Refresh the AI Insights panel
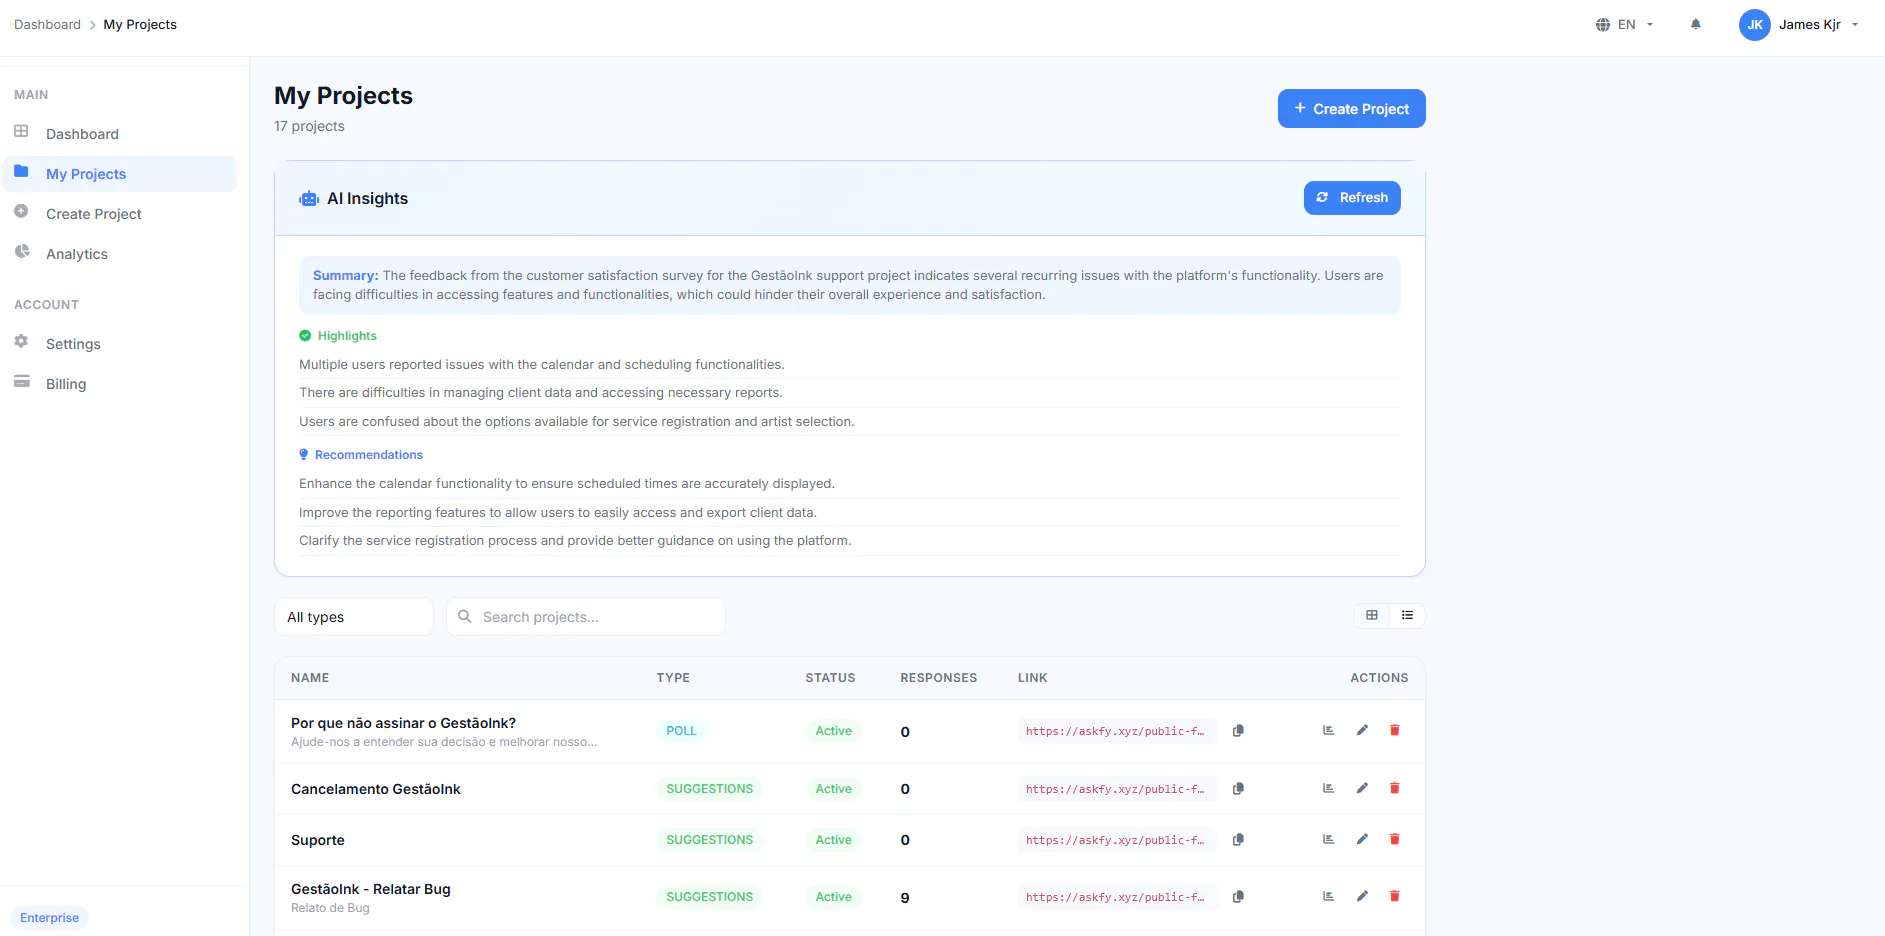Screen dimensions: 1885x936 tap(1352, 198)
